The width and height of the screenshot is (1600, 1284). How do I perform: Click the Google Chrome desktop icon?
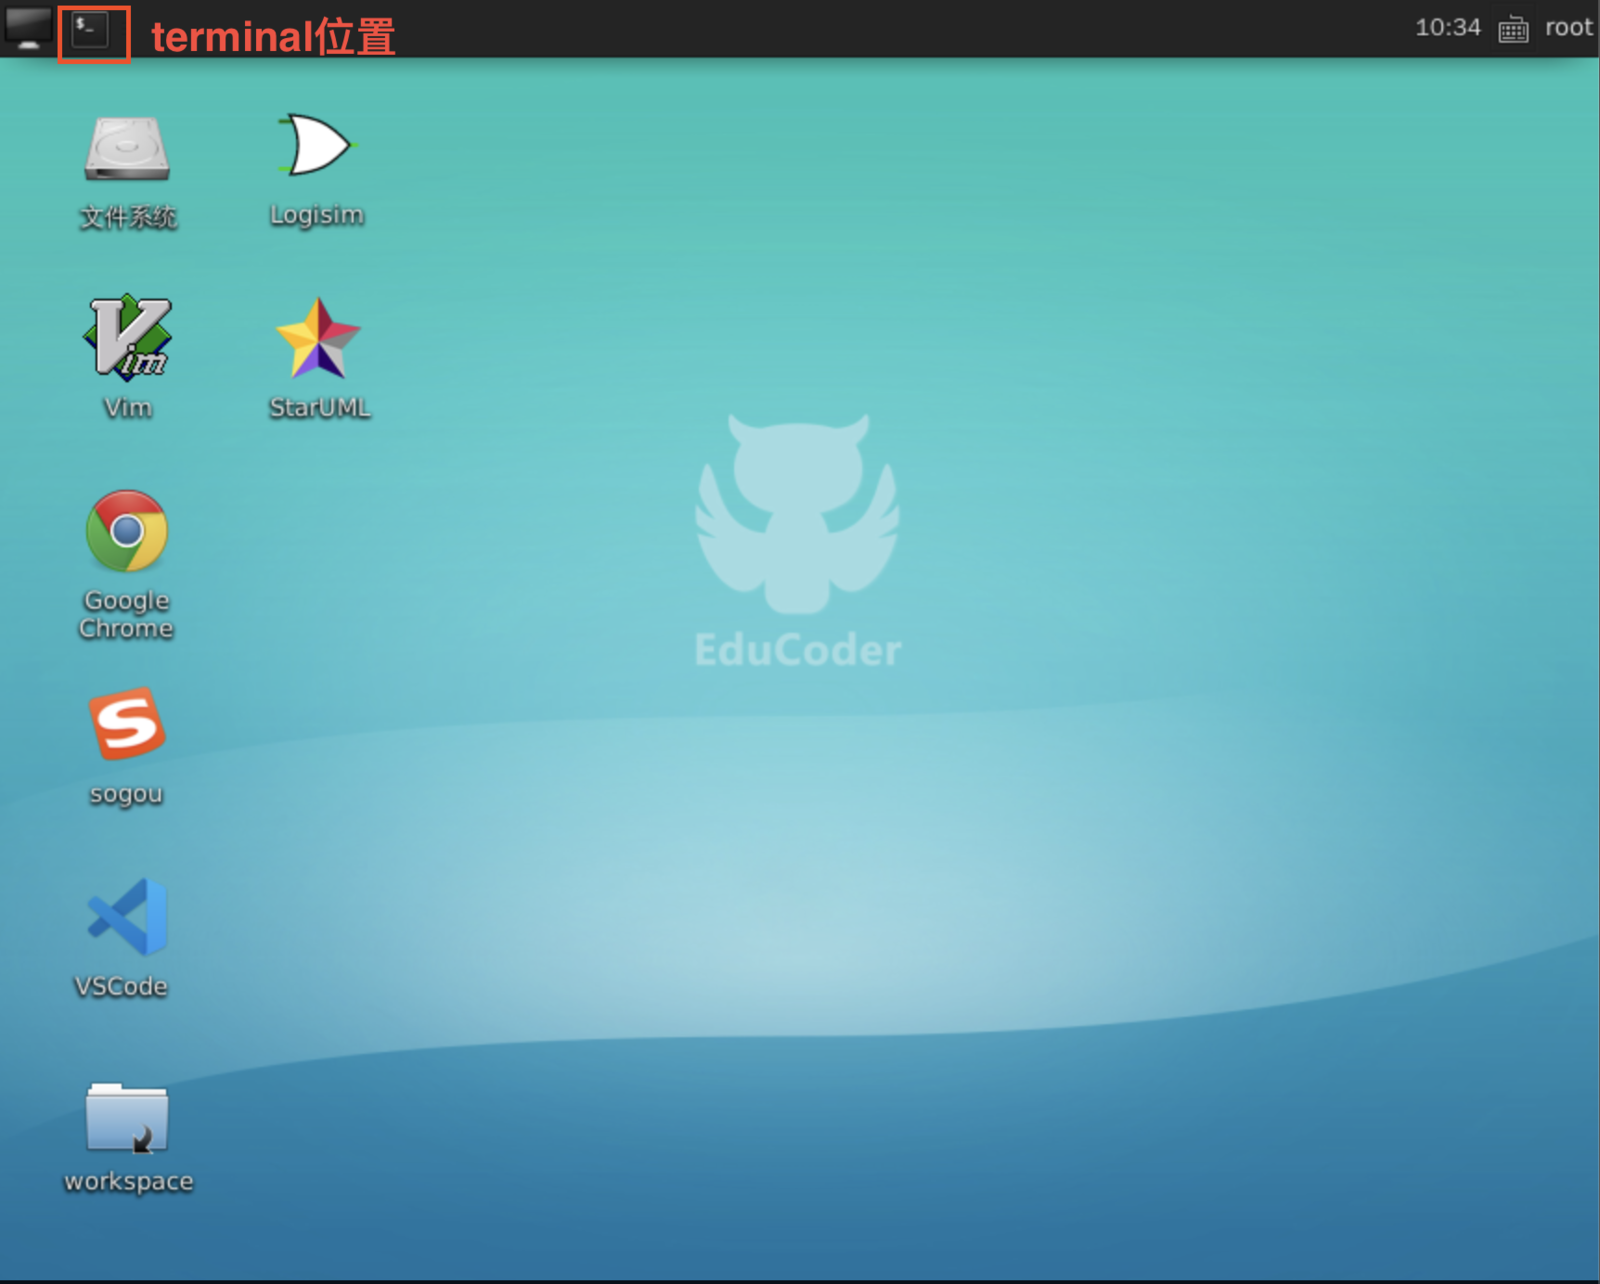point(127,531)
